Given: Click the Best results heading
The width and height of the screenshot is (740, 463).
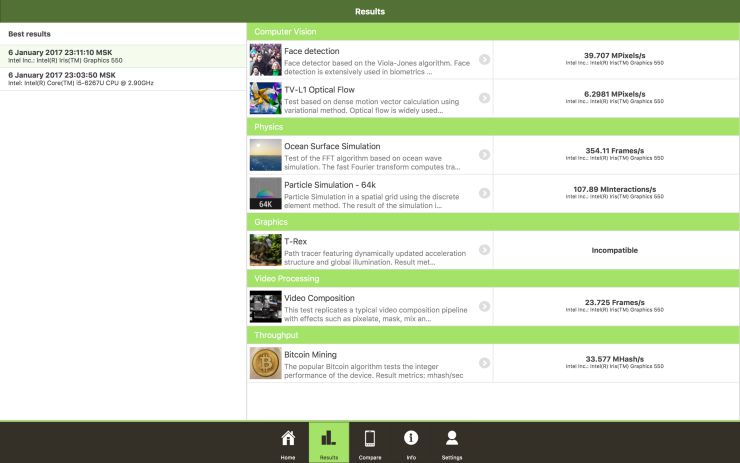Looking at the screenshot, I should [29, 34].
